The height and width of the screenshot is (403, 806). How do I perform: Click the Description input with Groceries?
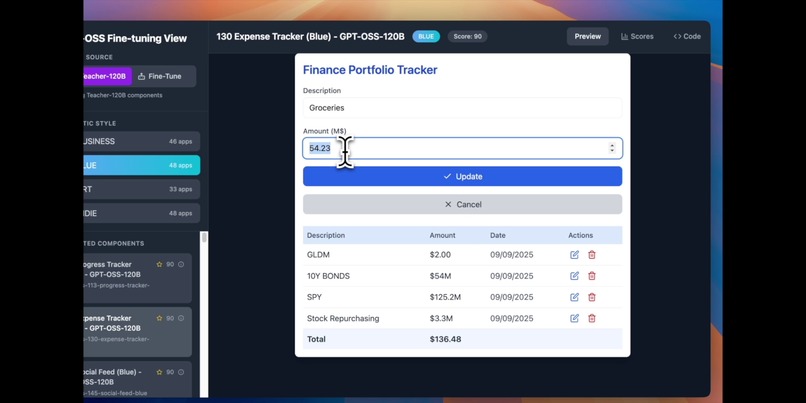[462, 108]
